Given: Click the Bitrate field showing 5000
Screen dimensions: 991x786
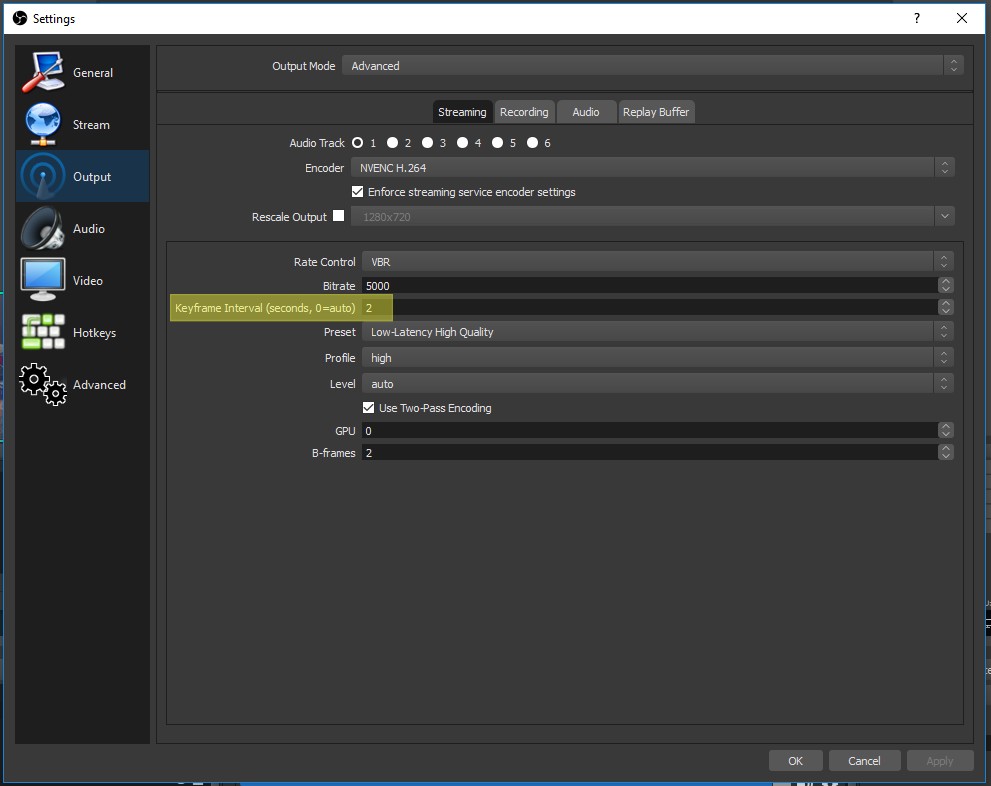Looking at the screenshot, I should 650,286.
